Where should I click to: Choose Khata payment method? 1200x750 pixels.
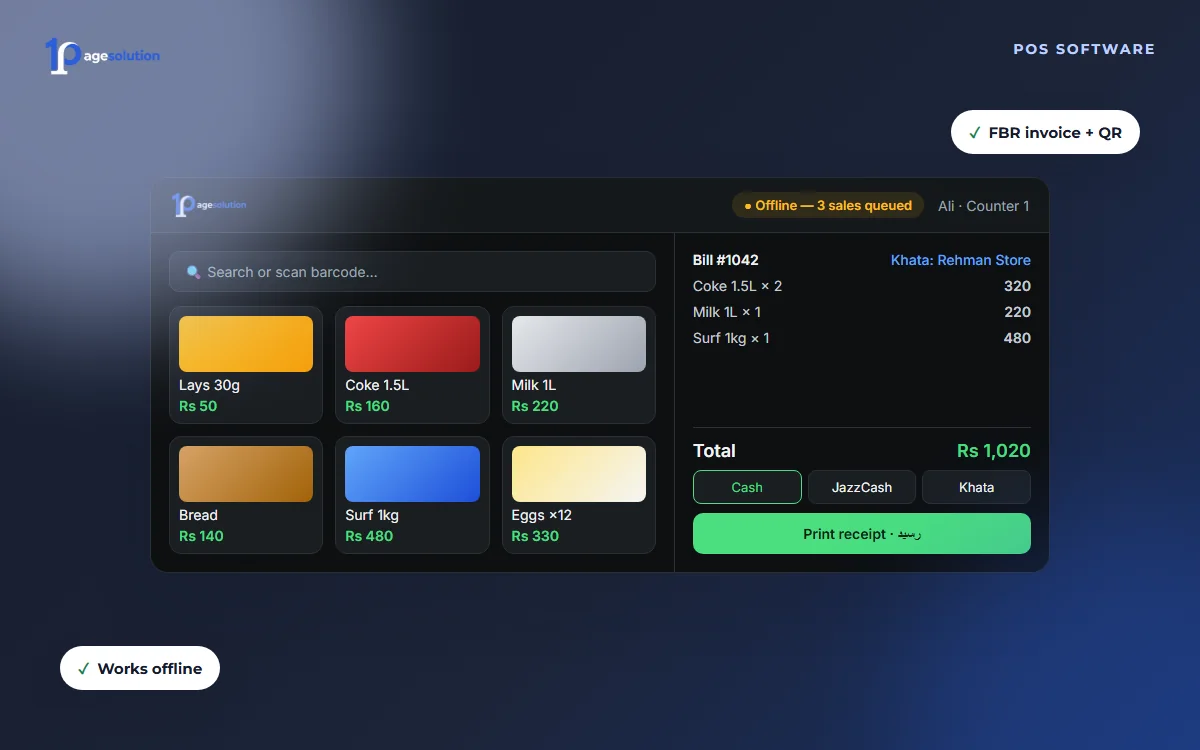tap(976, 487)
